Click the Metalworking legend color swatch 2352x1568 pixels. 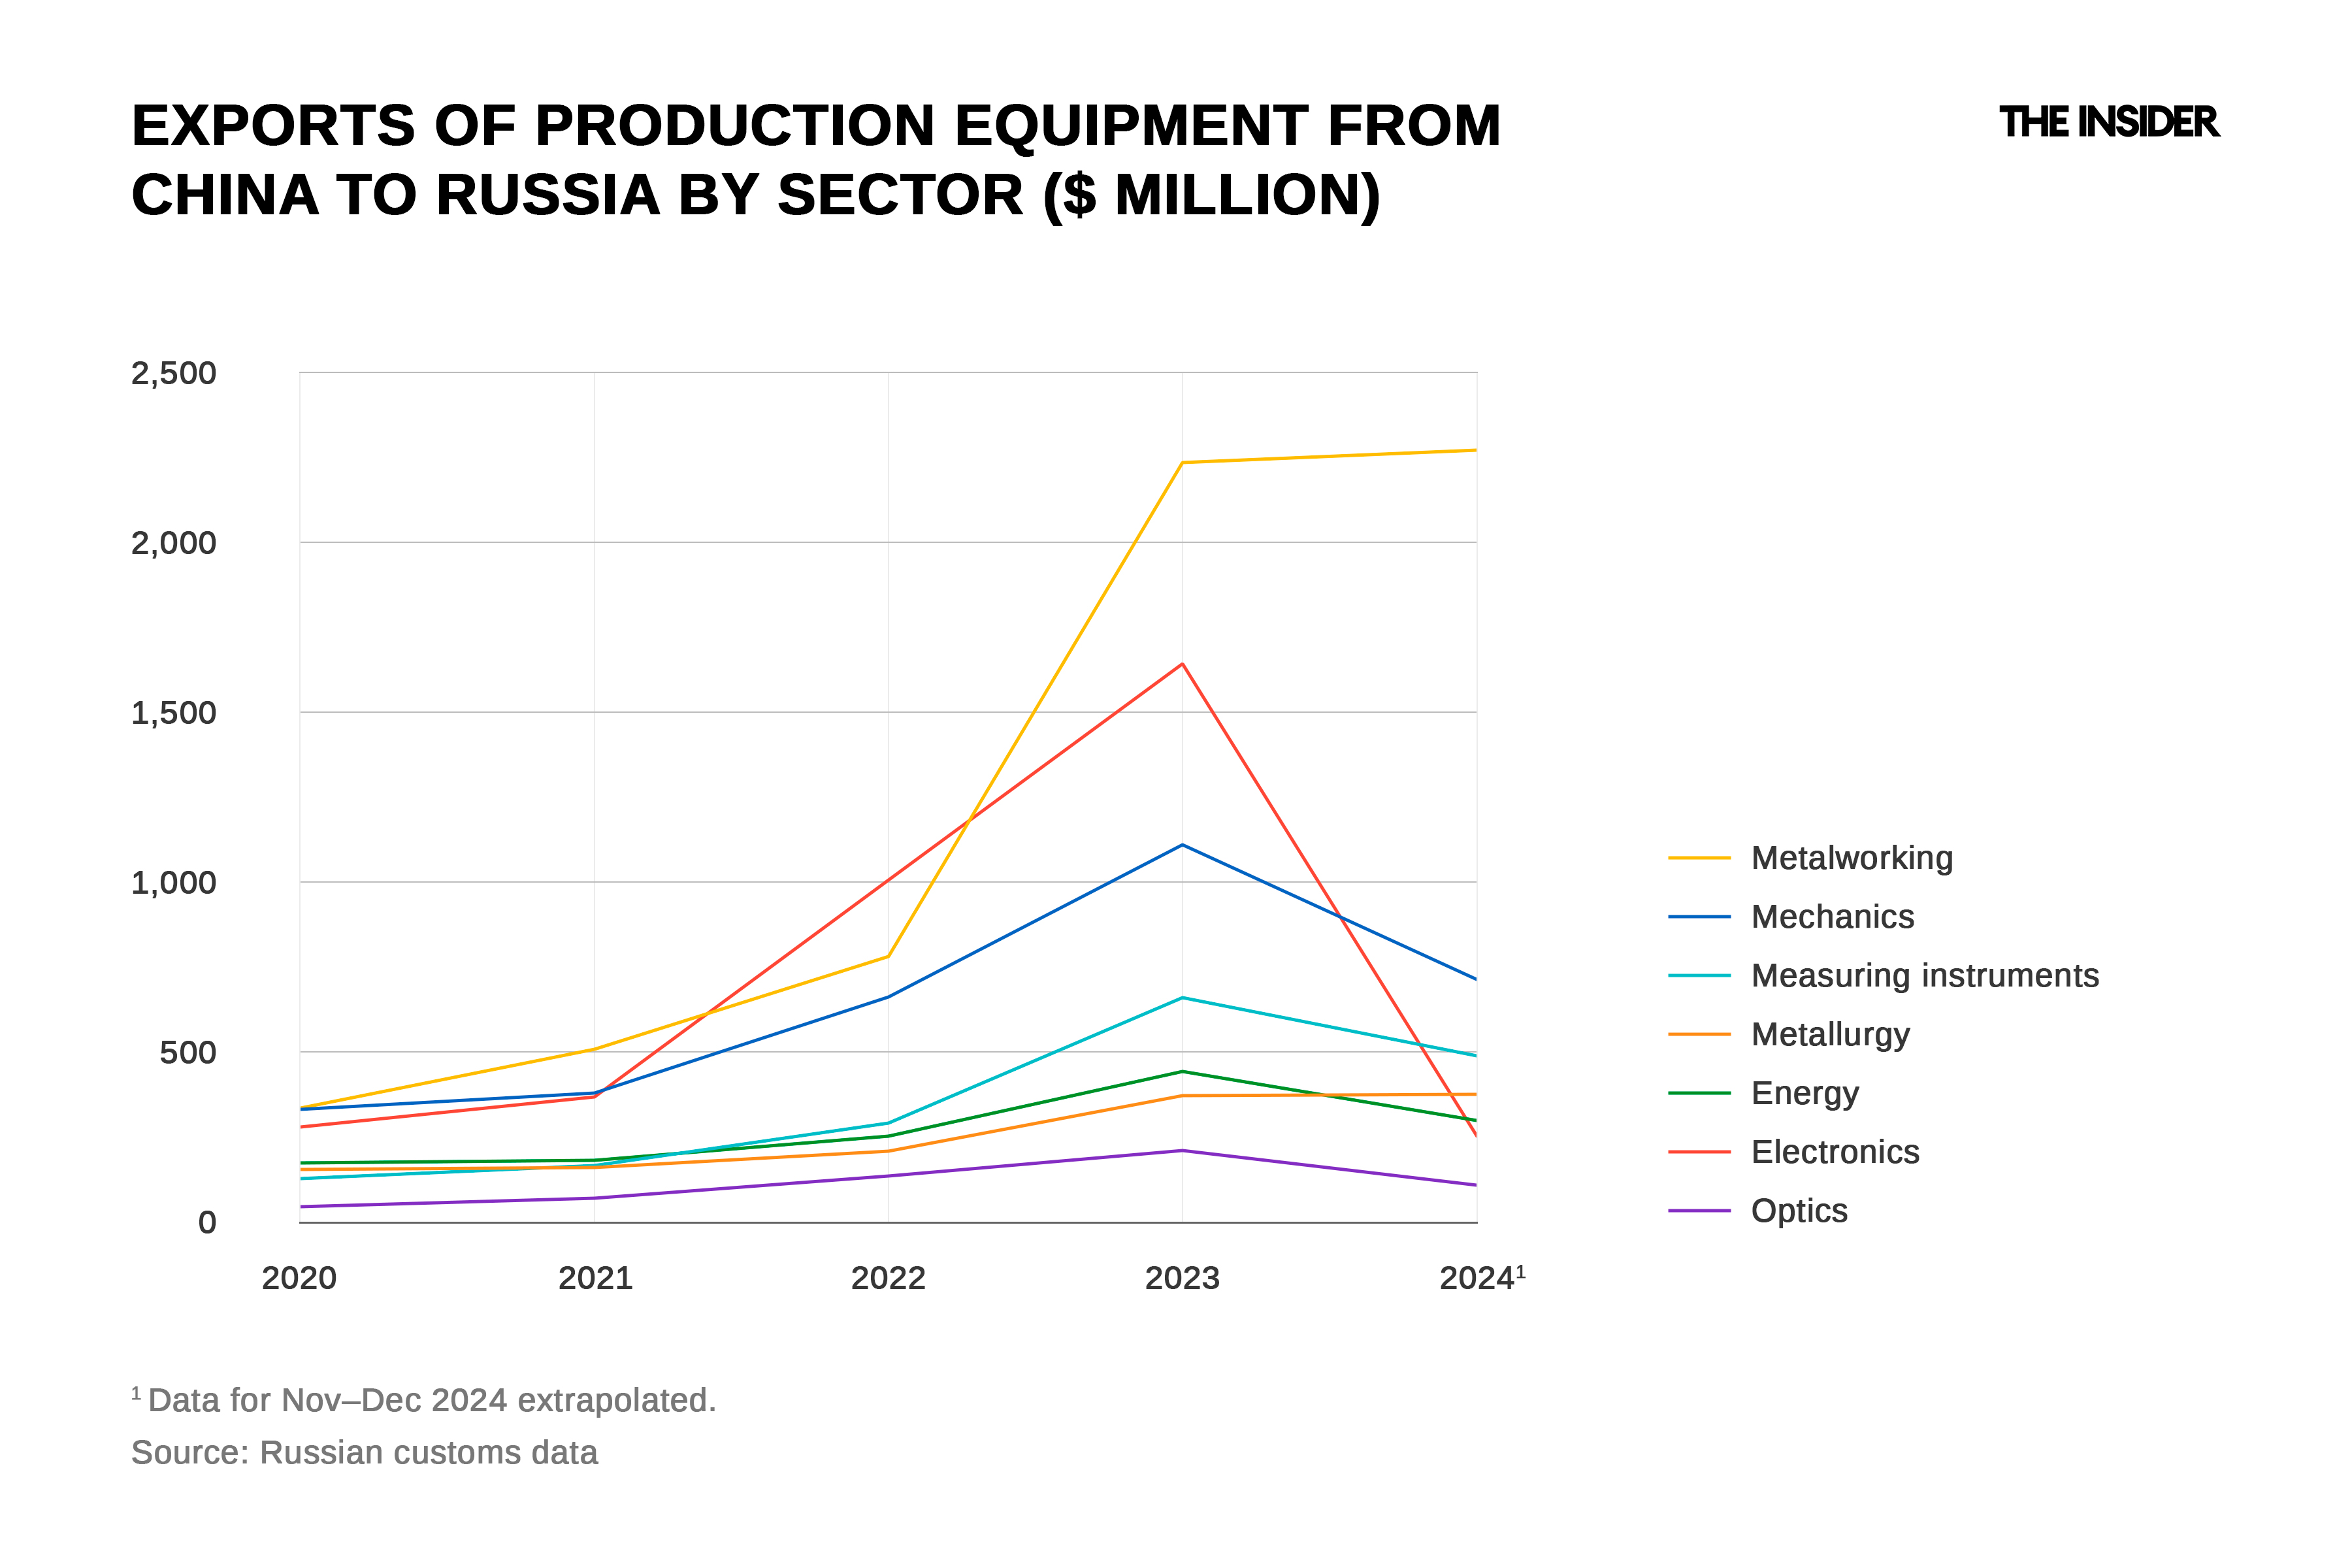point(1698,858)
